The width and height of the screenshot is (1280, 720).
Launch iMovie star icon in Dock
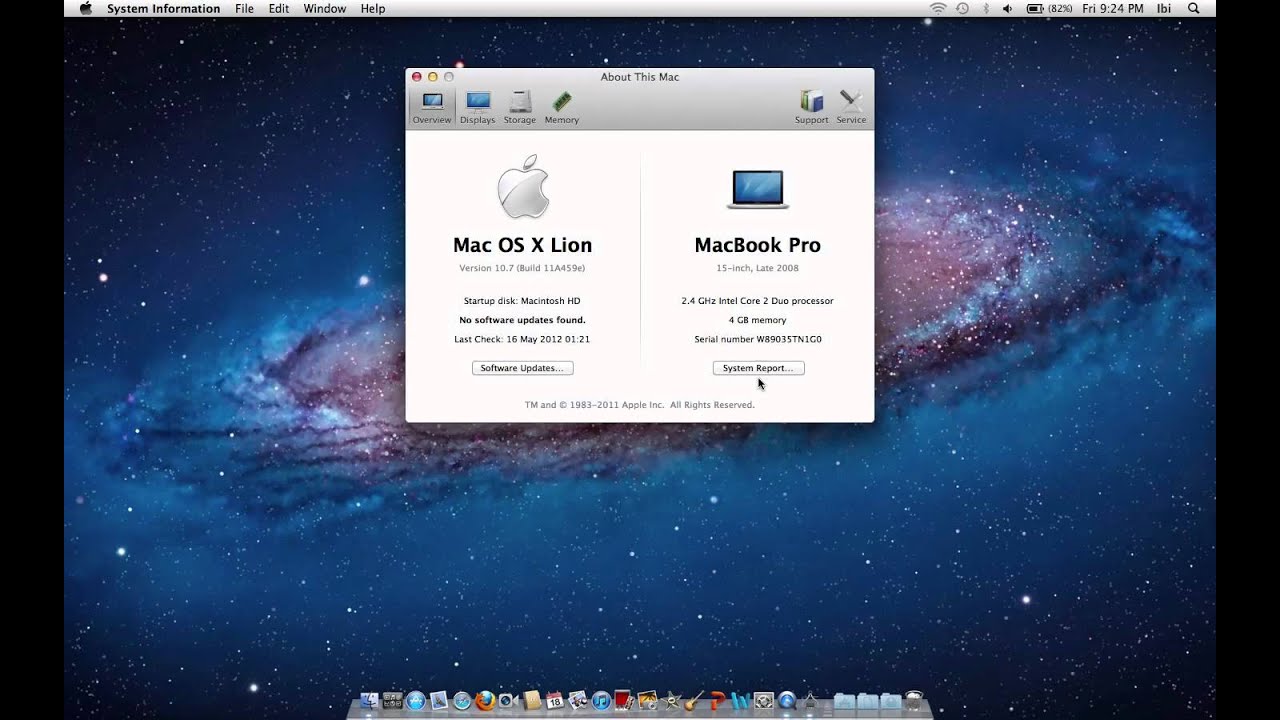point(671,701)
